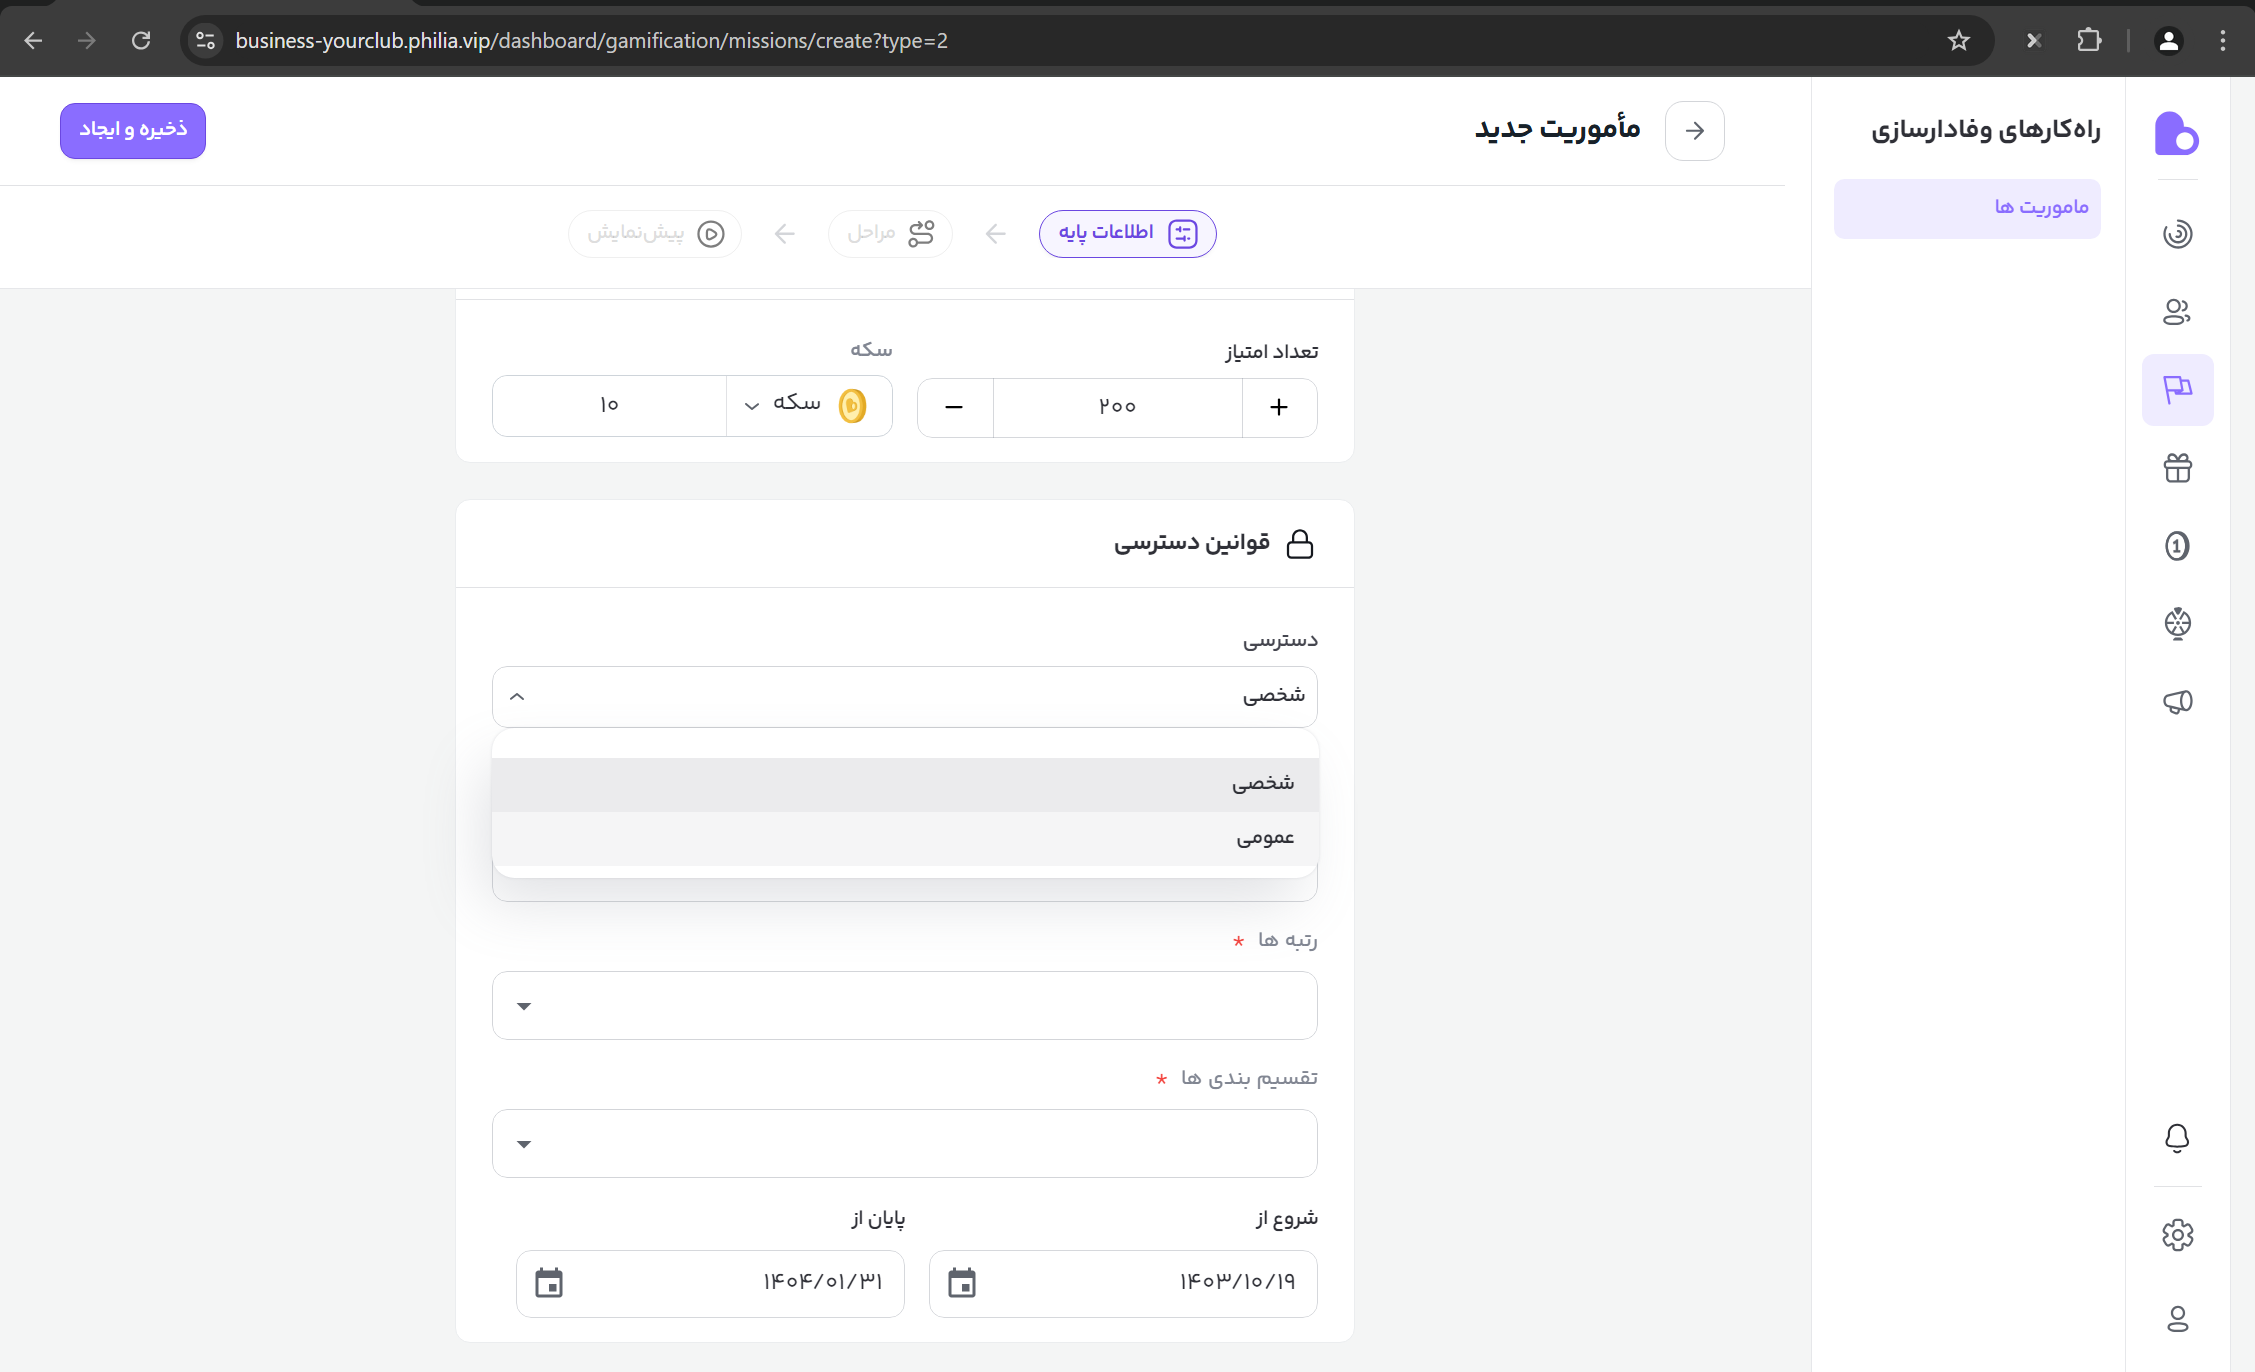Expand the تقسیم بندی ها dropdown

point(905,1143)
